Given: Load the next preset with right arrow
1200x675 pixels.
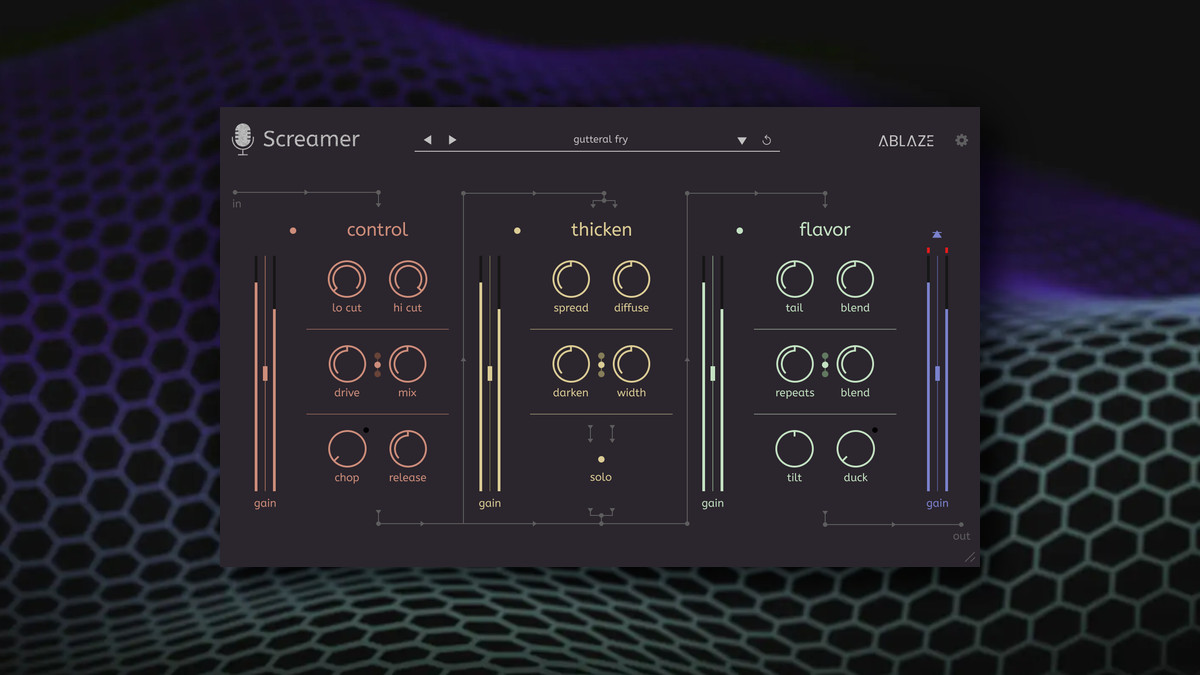Looking at the screenshot, I should tap(452, 140).
